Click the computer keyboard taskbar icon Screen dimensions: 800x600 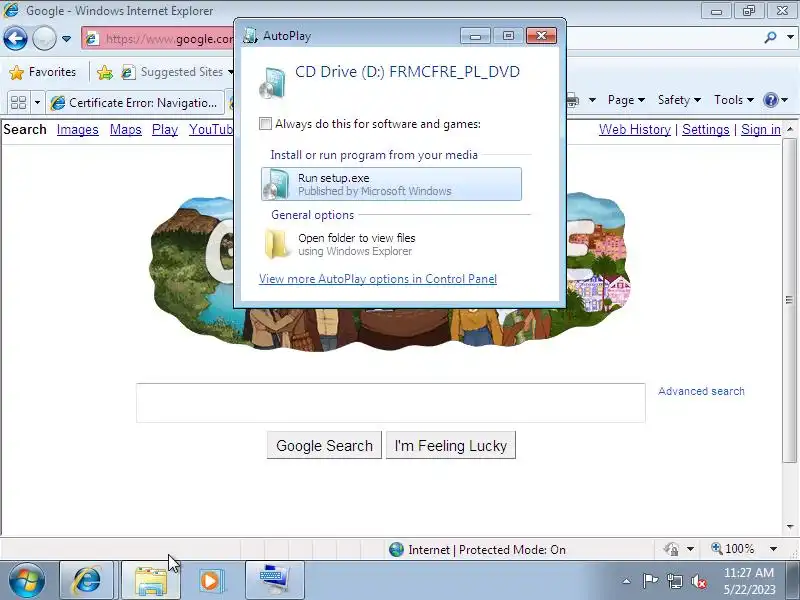tap(274, 581)
